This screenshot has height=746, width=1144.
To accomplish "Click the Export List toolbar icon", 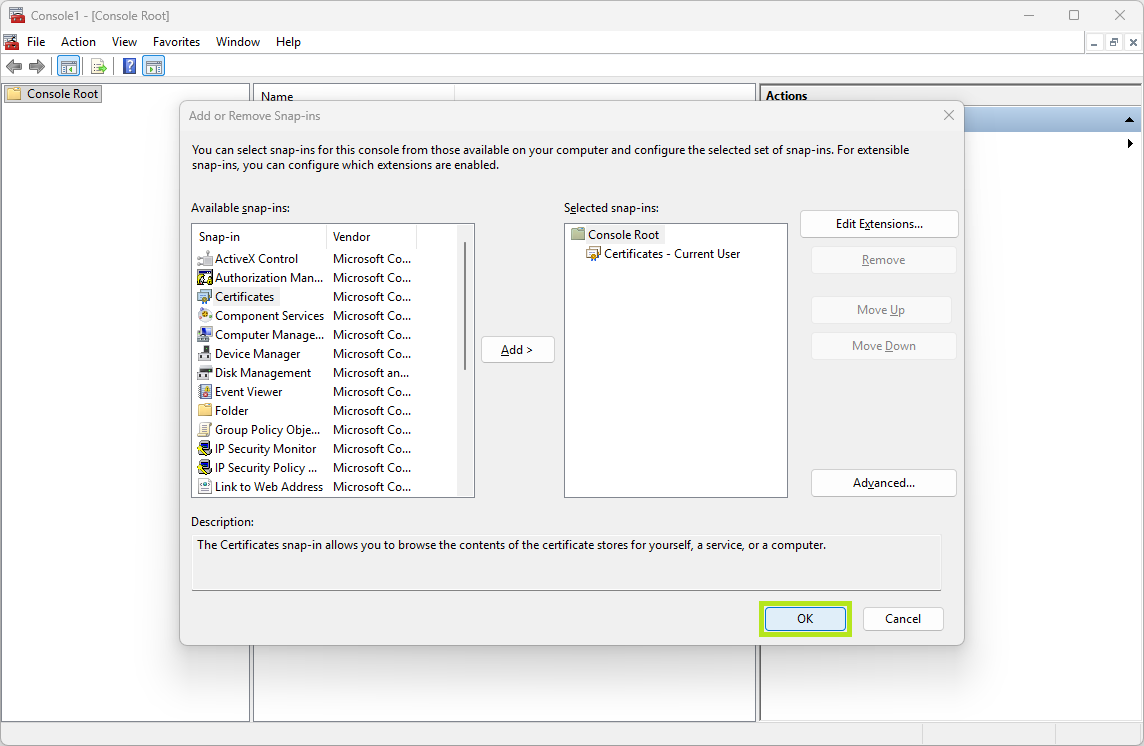I will click(98, 66).
